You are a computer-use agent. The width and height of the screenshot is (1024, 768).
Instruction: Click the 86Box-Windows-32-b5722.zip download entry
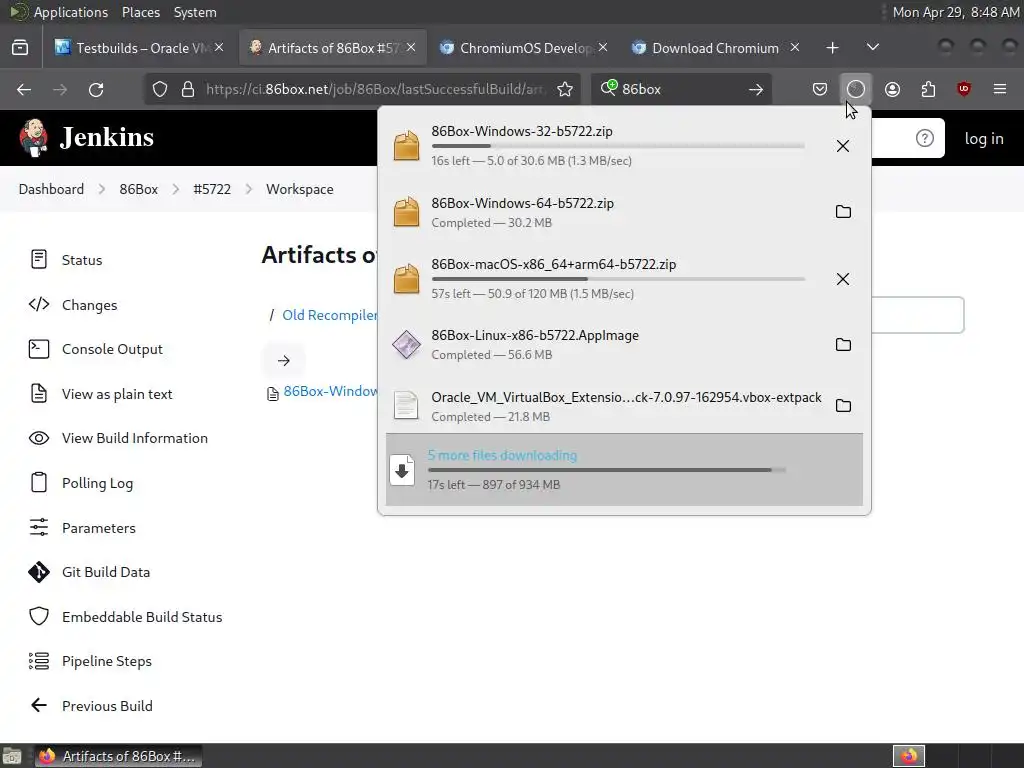point(604,146)
